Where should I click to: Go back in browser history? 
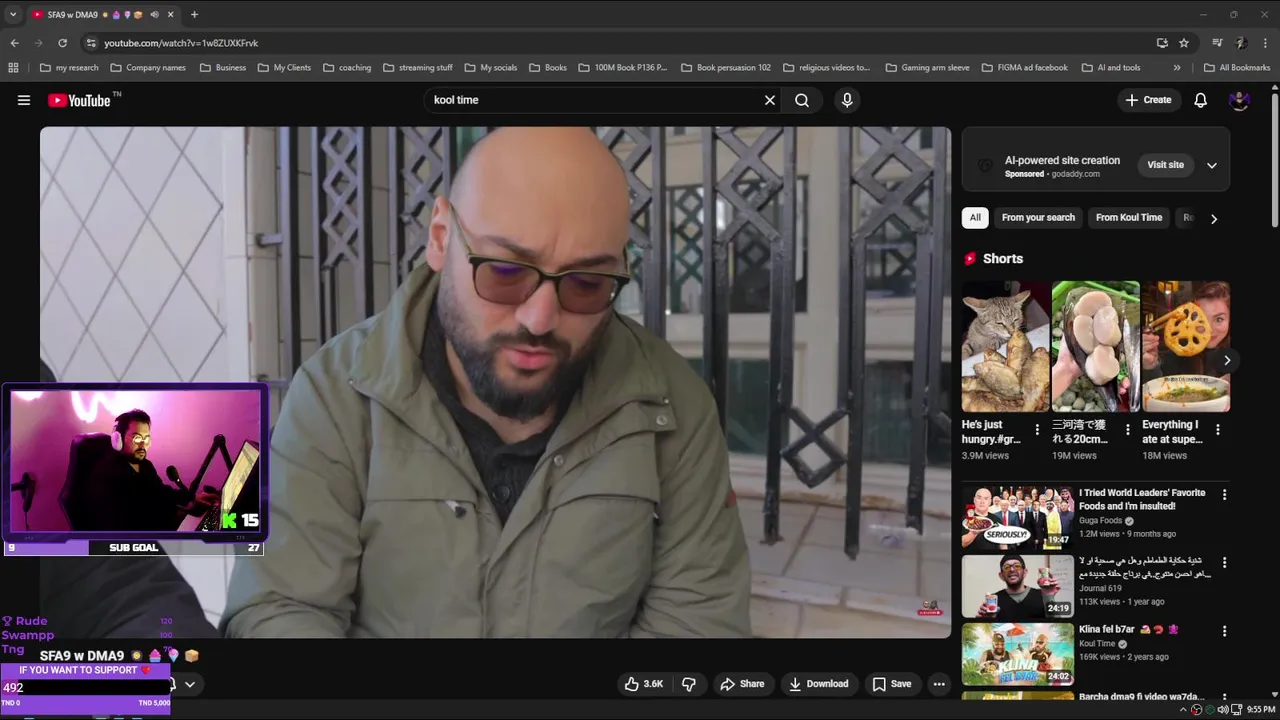pos(14,43)
